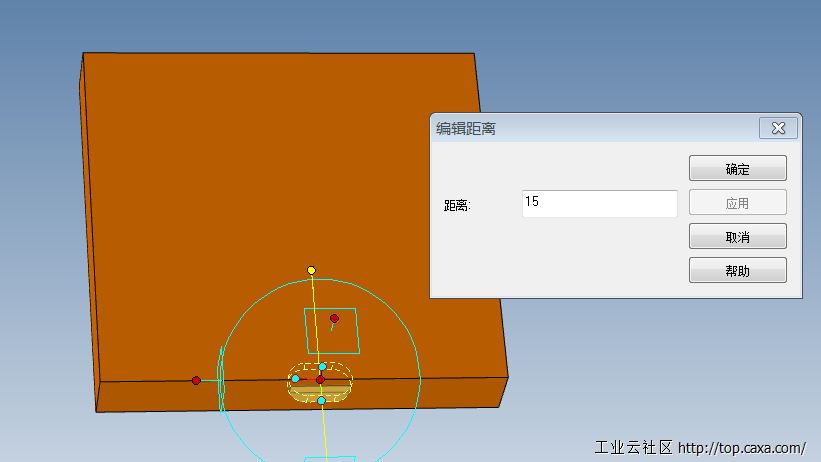Click the 距离 distance input field

point(599,203)
